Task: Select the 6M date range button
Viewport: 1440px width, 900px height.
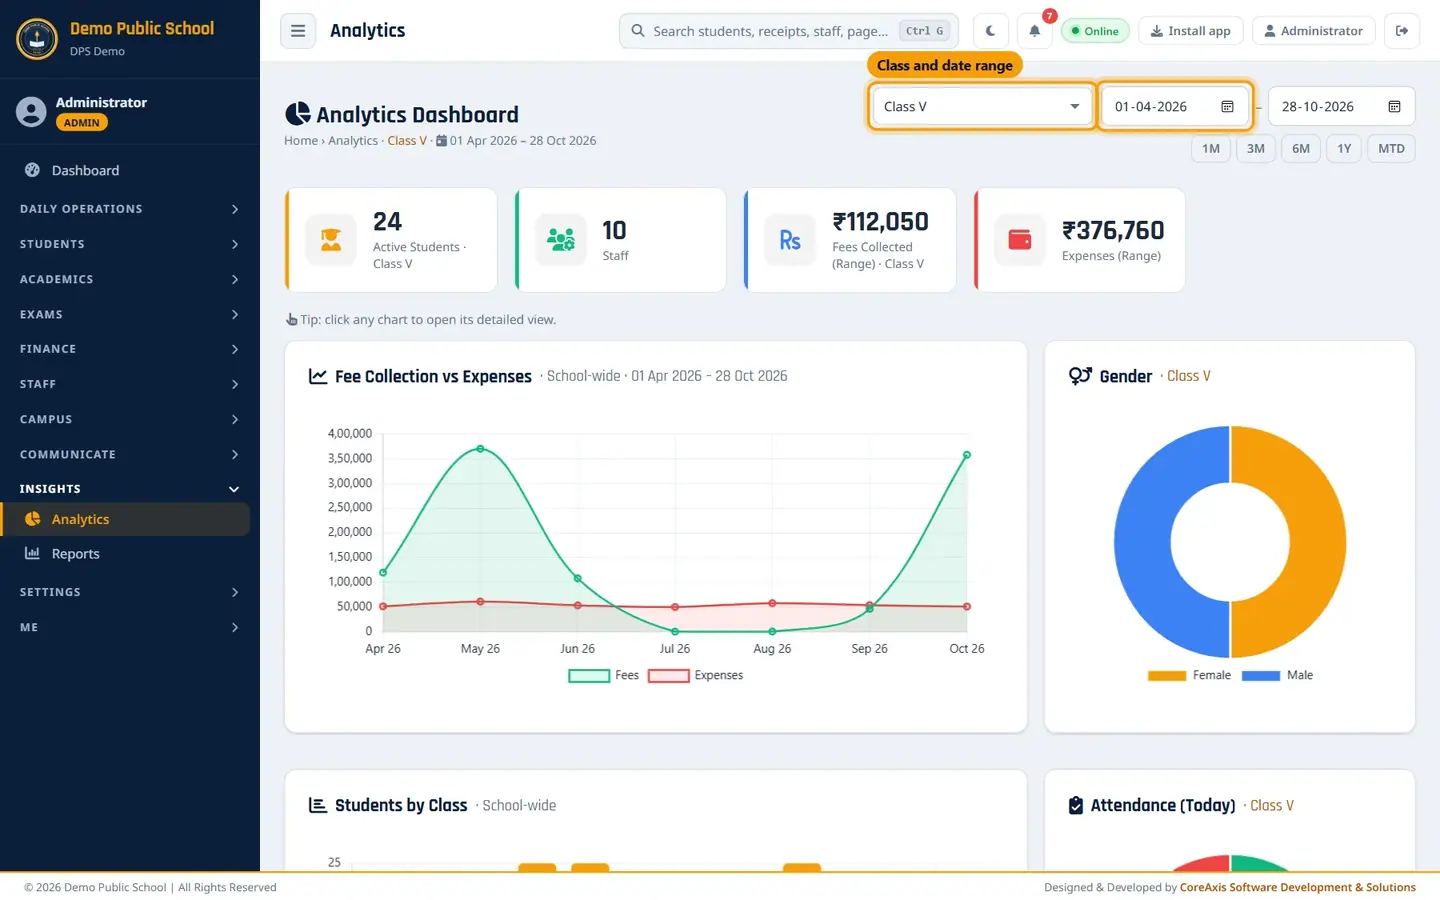Action: tap(1300, 149)
